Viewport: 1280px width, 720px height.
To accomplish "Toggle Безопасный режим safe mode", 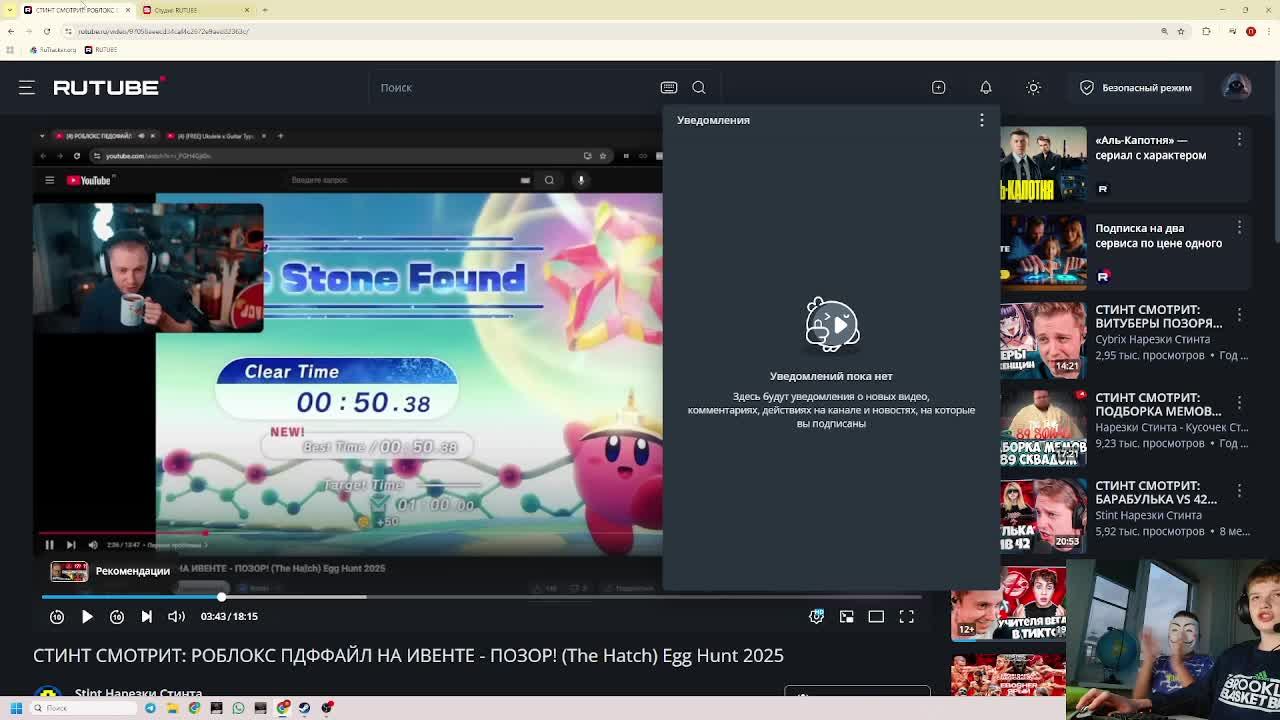I will pyautogui.click(x=1135, y=88).
